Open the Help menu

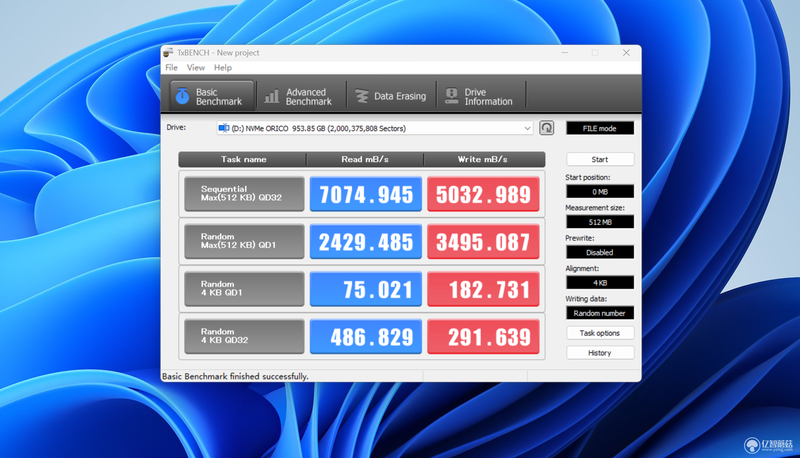222,67
